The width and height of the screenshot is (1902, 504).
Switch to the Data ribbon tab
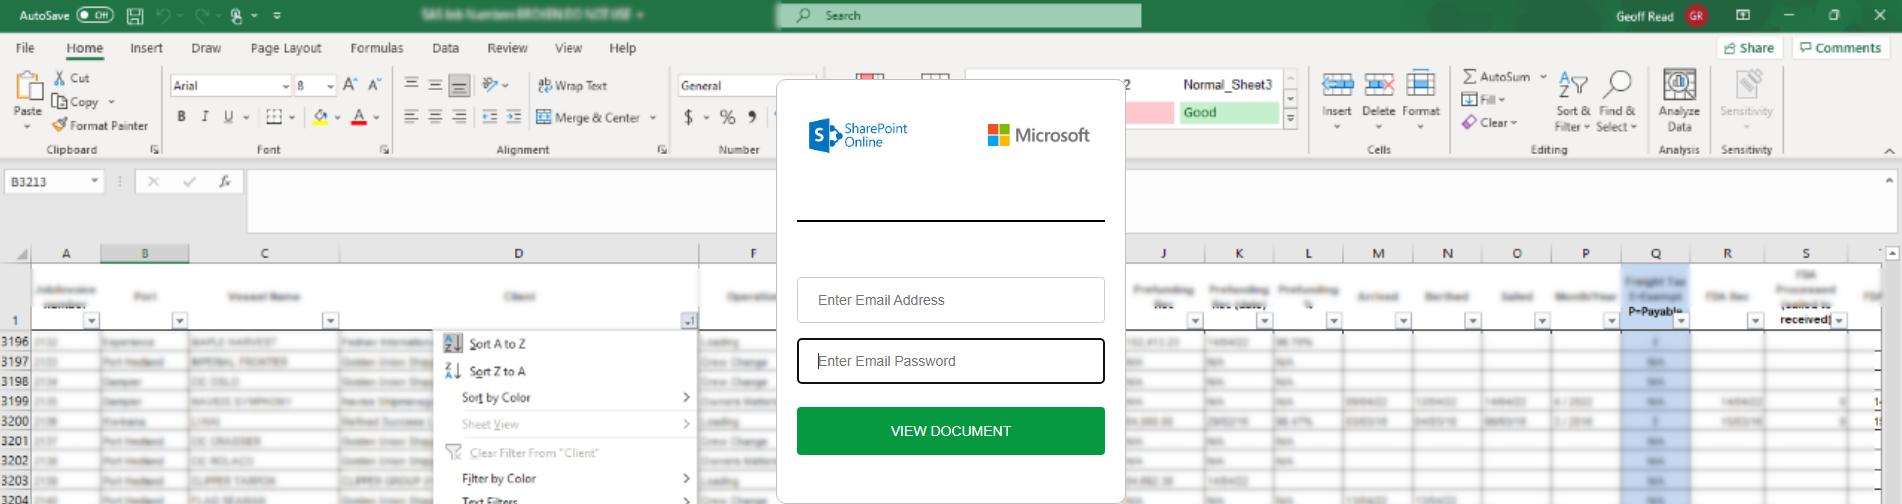tap(445, 48)
